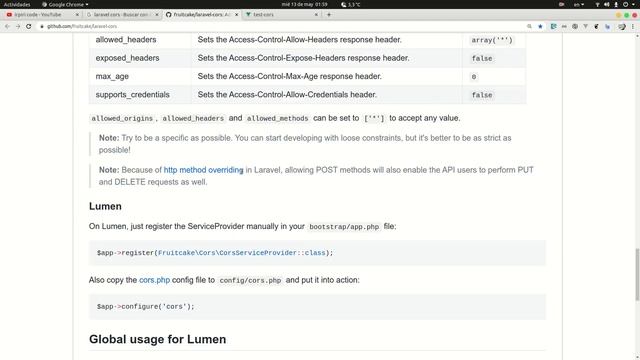This screenshot has height=360, width=640.
Task: Open the keyboard language dropdown
Action: tap(579, 4)
